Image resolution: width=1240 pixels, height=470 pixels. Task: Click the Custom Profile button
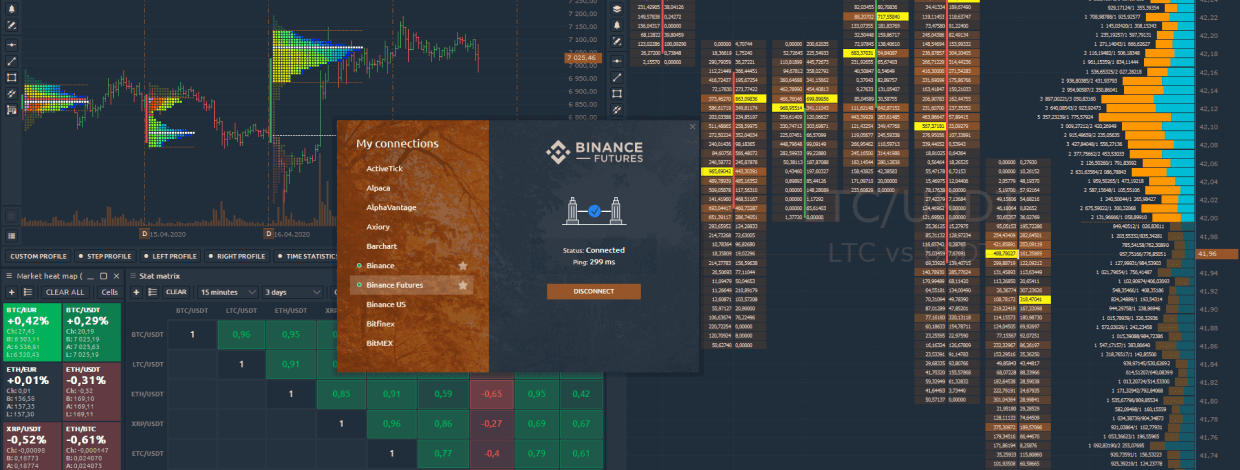[38, 256]
